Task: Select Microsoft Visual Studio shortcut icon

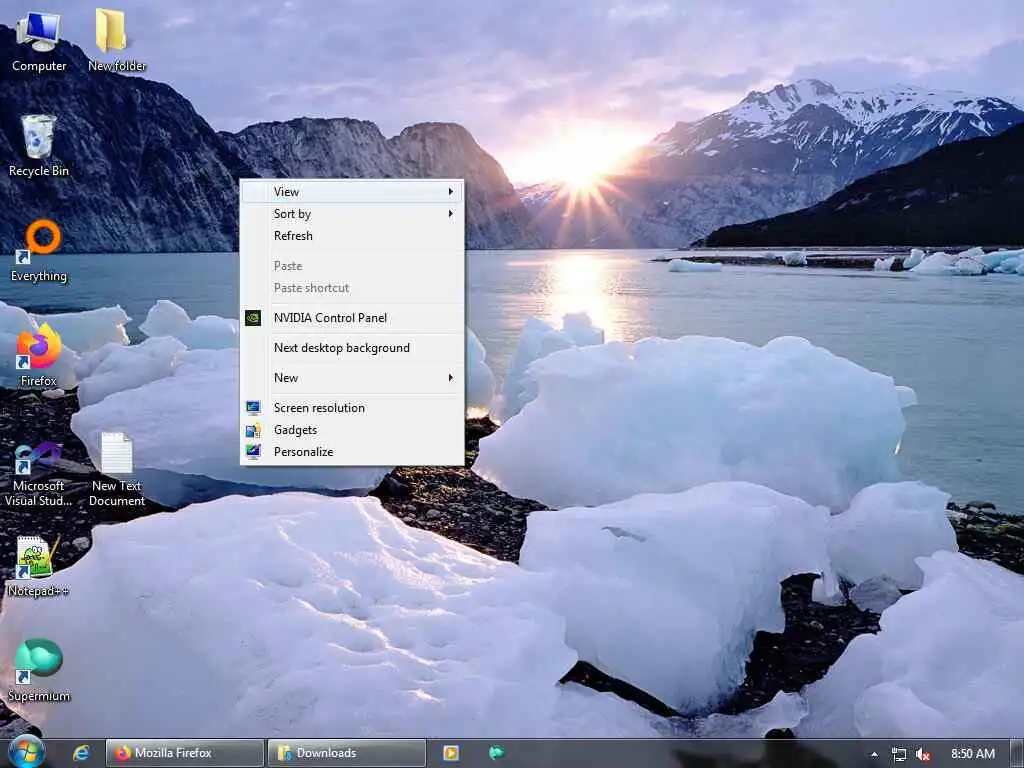Action: coord(39,475)
